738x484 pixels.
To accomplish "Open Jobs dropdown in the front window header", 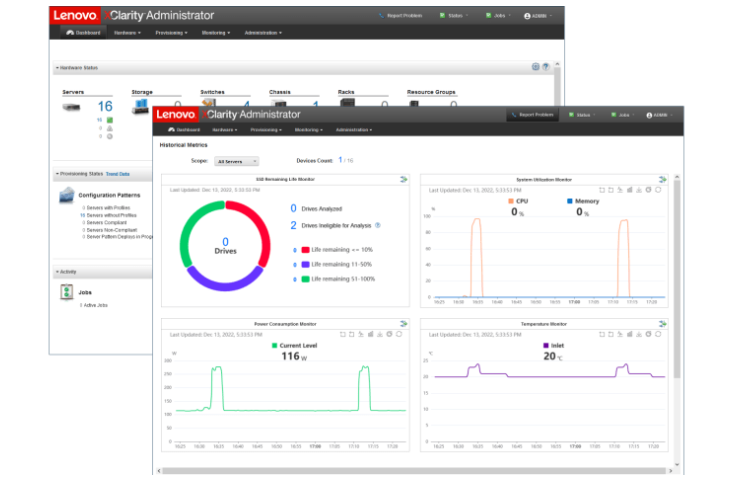I will pyautogui.click(x=623, y=115).
